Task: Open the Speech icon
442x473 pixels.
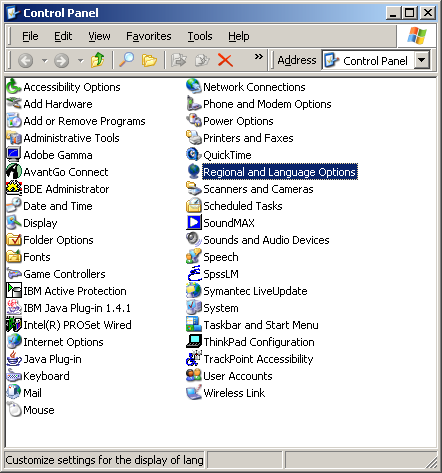Action: (194, 257)
